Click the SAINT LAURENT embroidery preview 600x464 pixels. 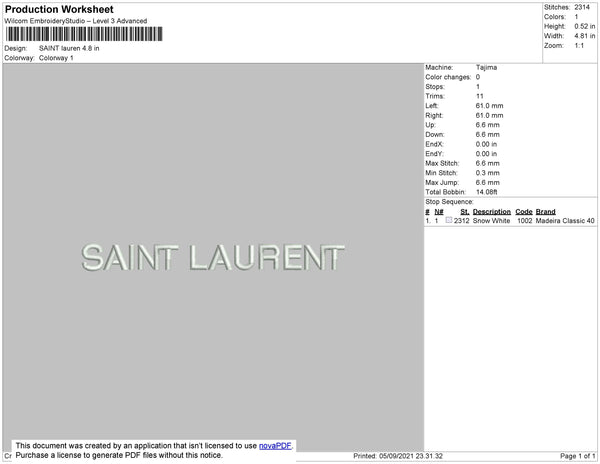click(x=213, y=257)
